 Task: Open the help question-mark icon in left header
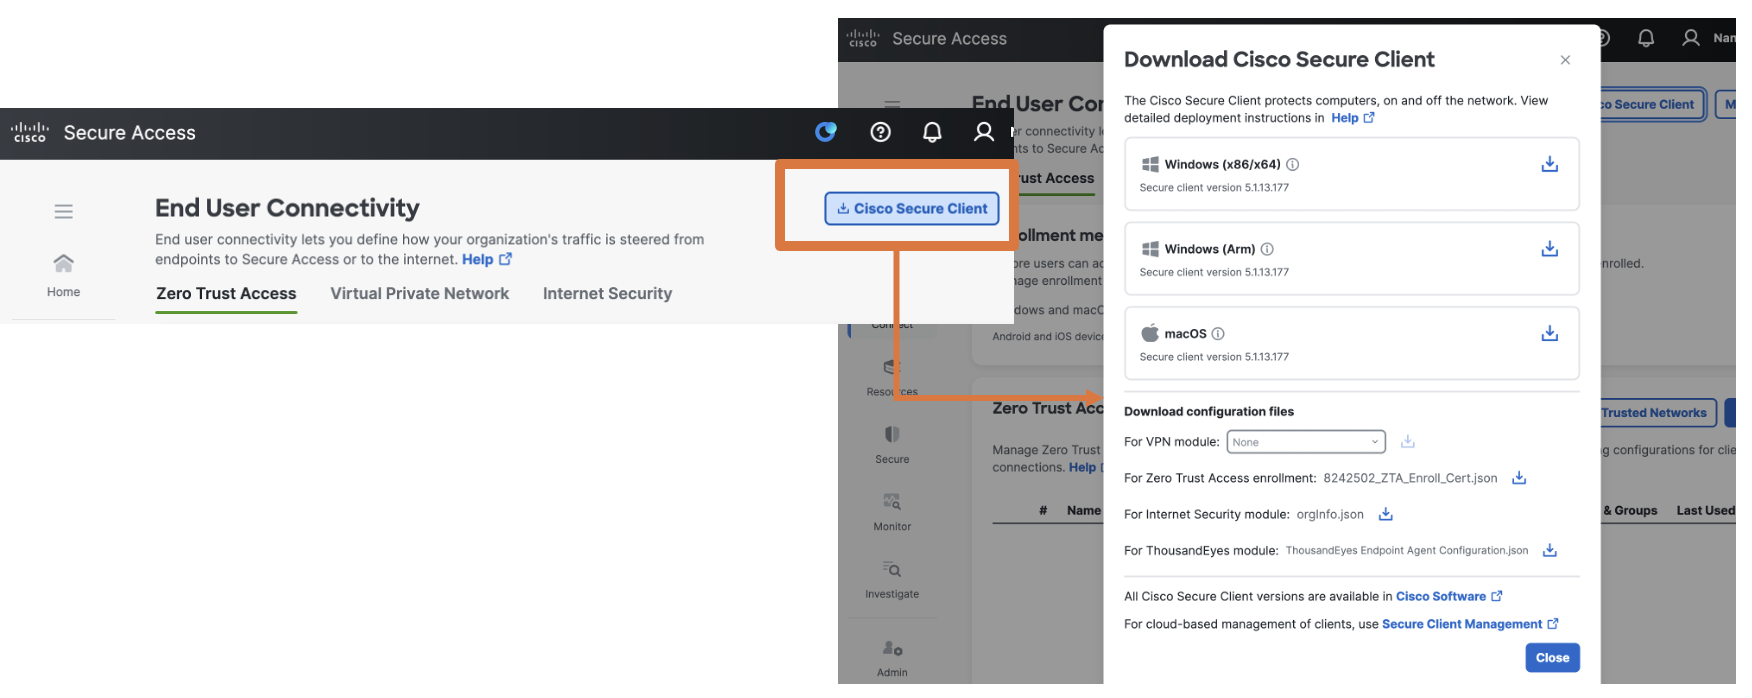[x=880, y=132]
